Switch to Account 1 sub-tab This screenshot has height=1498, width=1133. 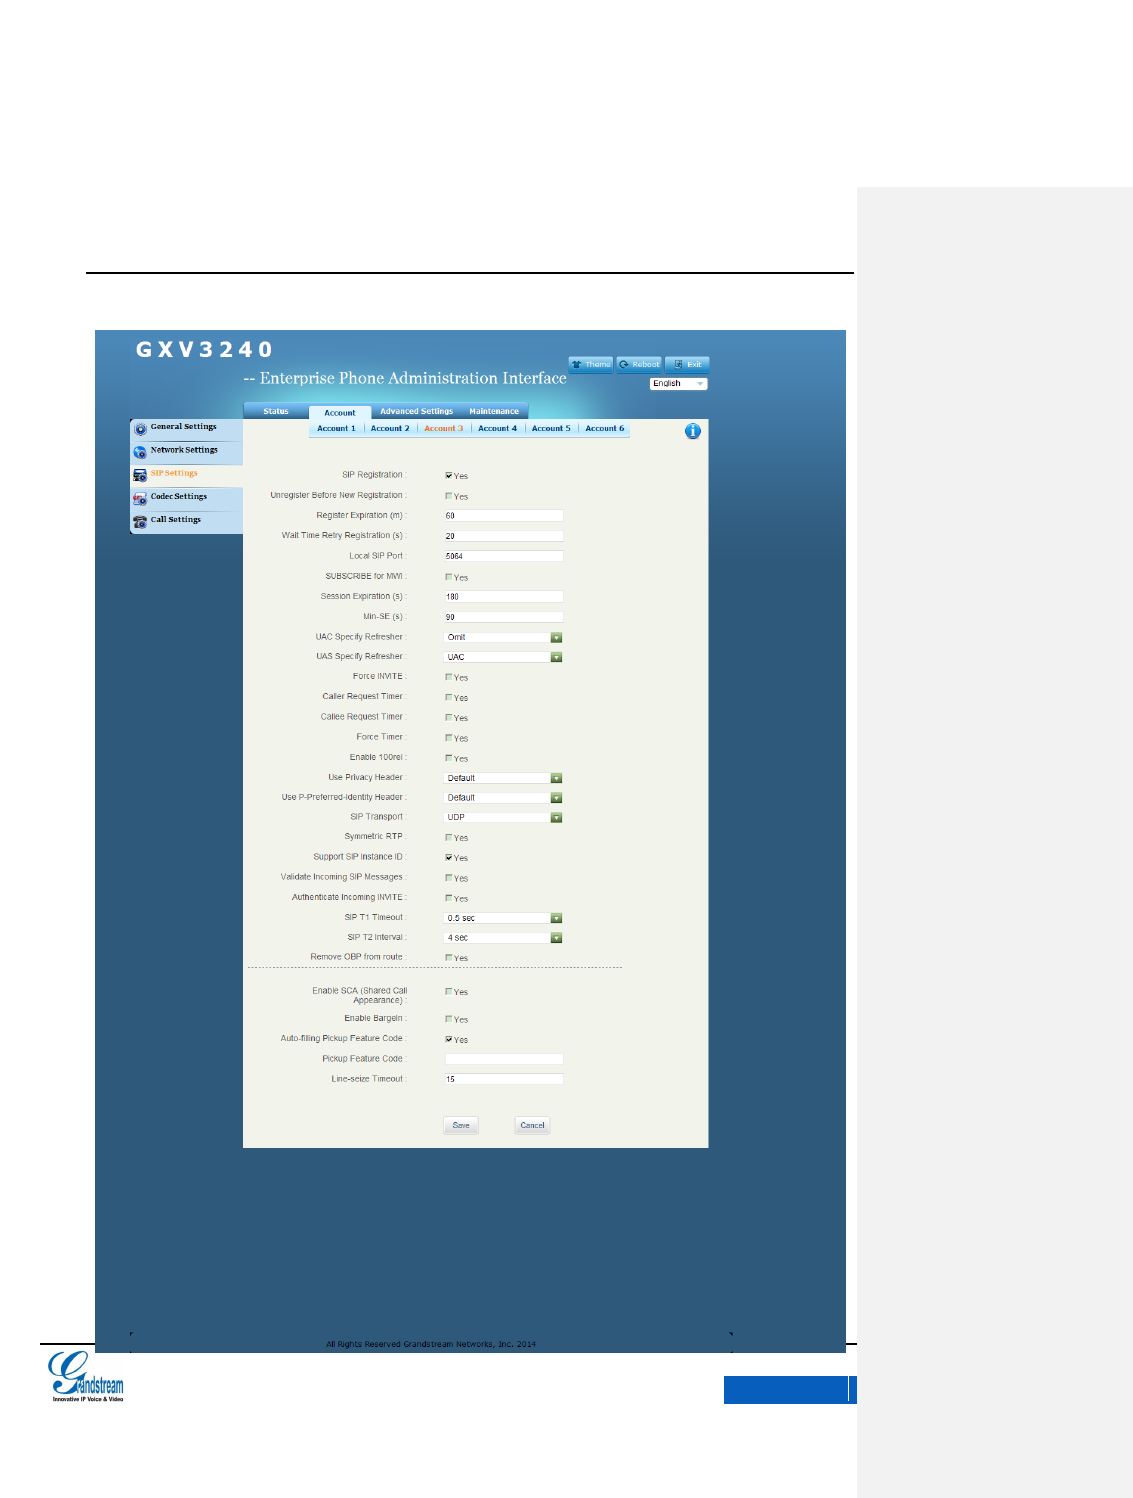point(336,428)
